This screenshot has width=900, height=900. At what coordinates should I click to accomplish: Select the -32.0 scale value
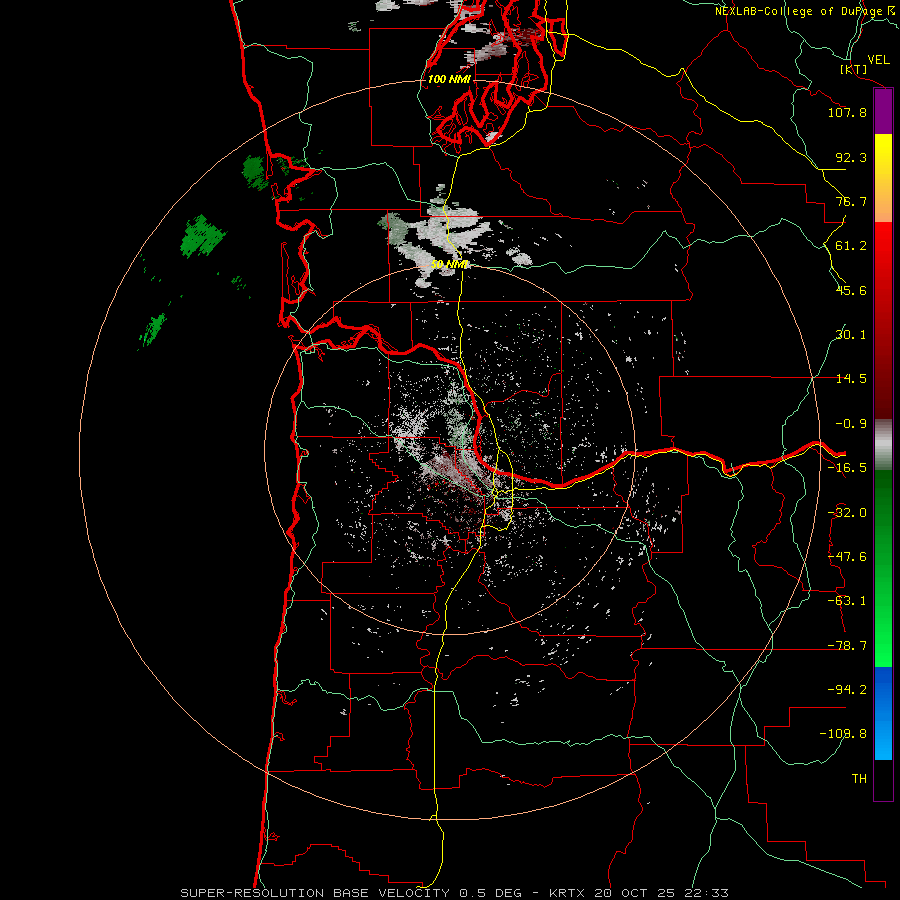(847, 513)
